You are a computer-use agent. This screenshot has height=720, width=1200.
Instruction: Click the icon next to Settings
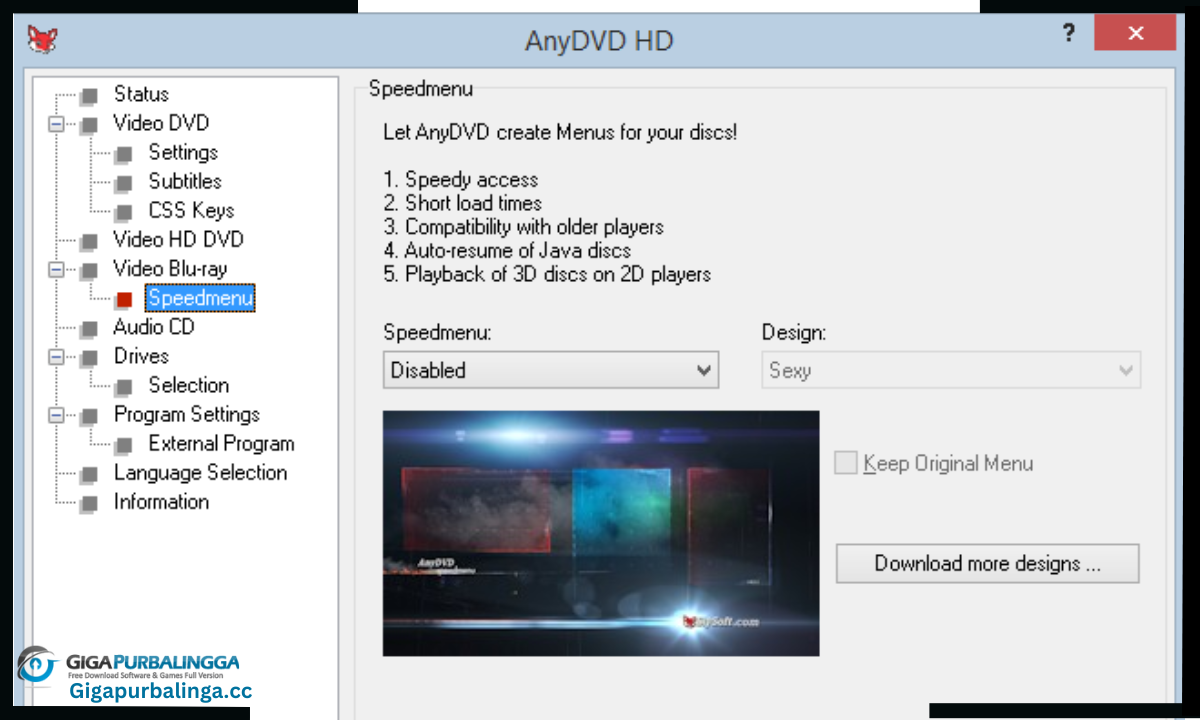pyautogui.click(x=123, y=154)
